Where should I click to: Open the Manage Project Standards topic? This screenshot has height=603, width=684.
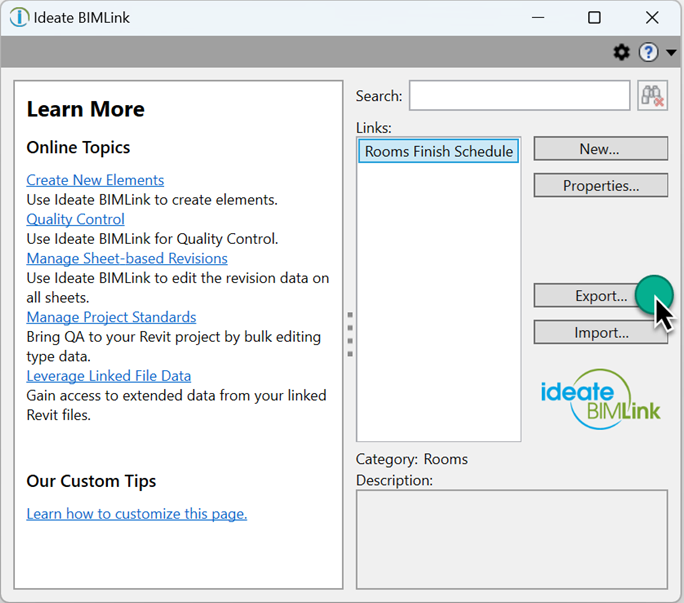[111, 317]
